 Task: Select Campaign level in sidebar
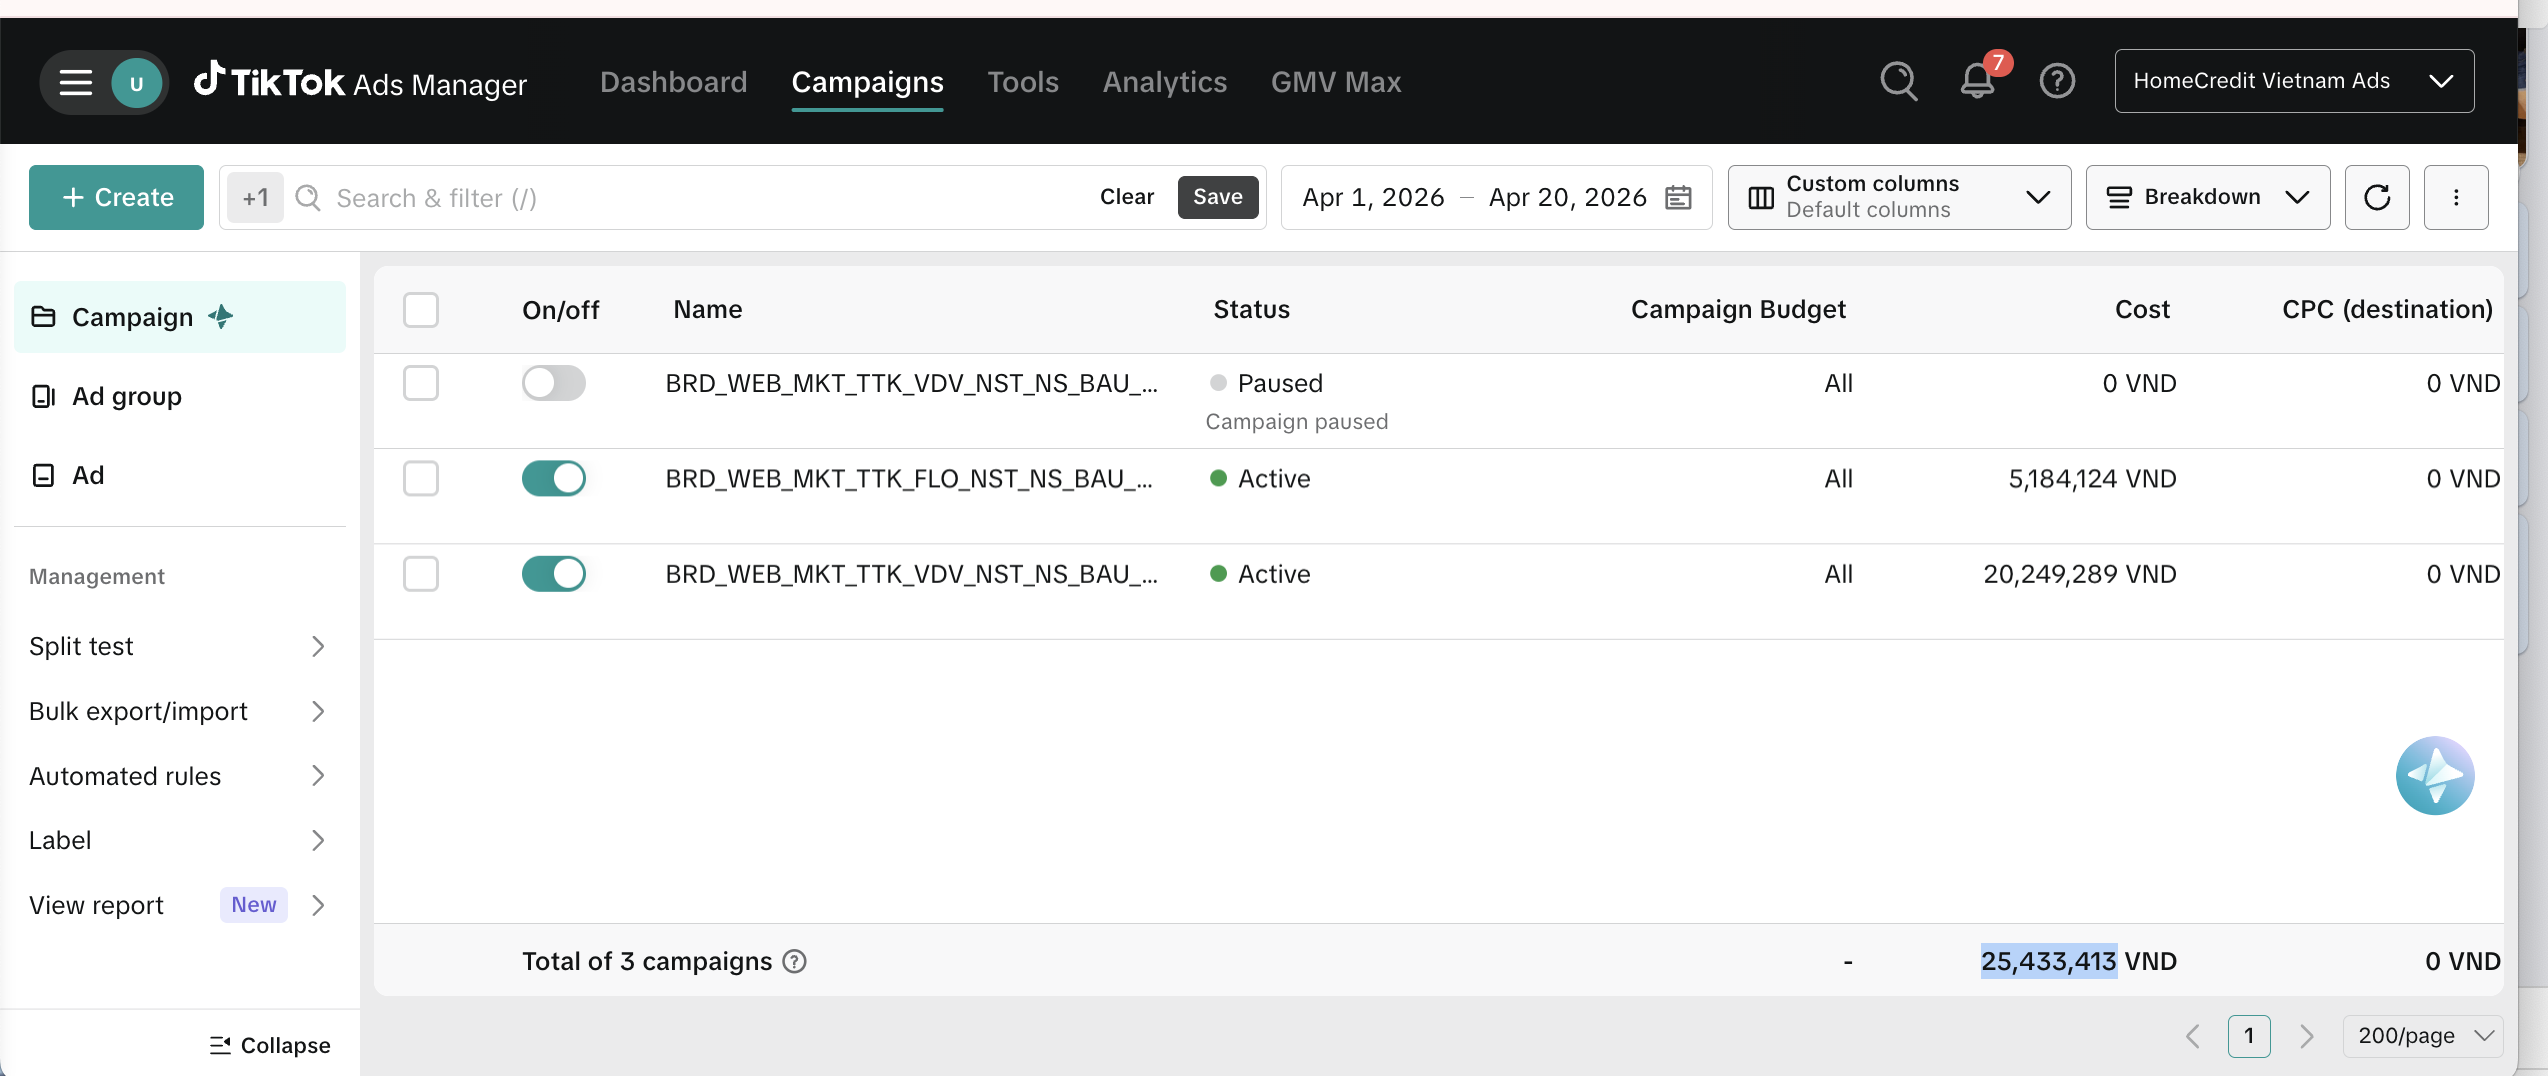(180, 317)
